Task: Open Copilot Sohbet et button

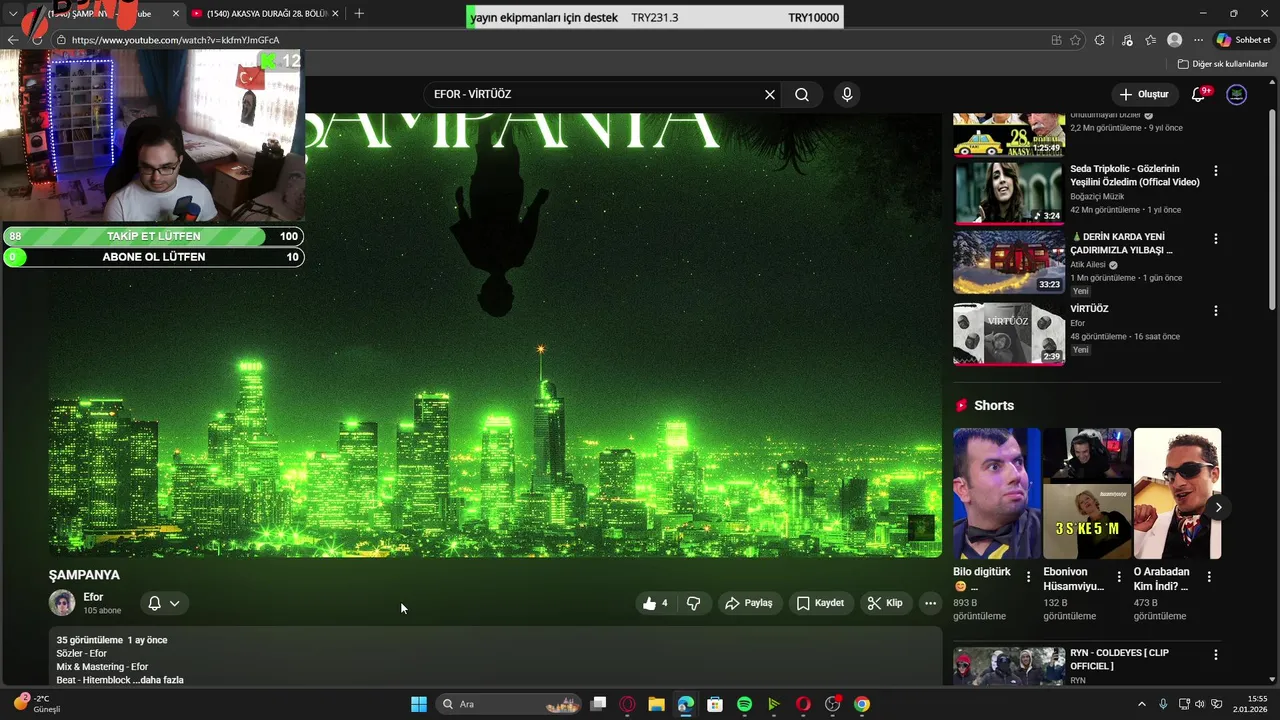Action: 1243,40
